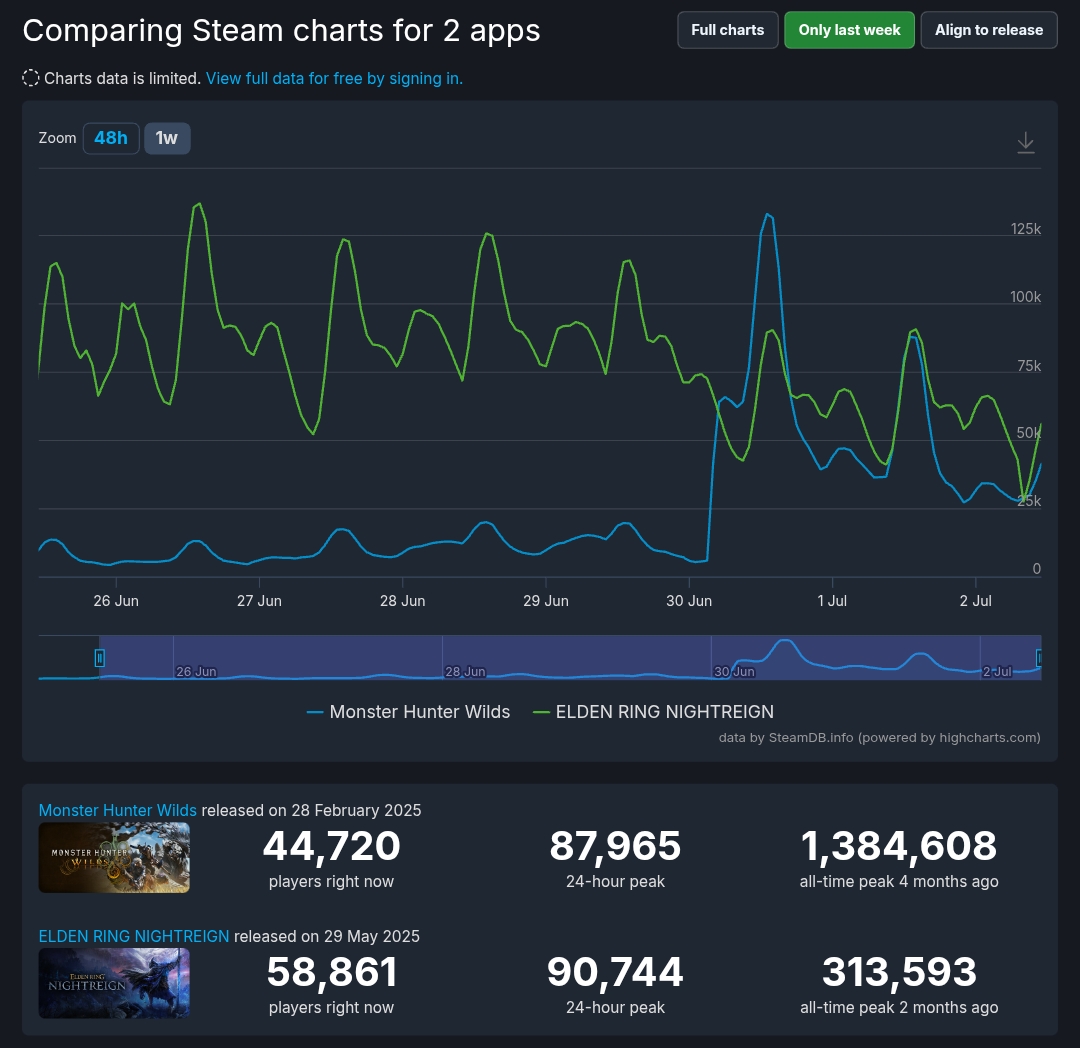Open the Full charts view
The height and width of the screenshot is (1048, 1080).
coord(727,30)
